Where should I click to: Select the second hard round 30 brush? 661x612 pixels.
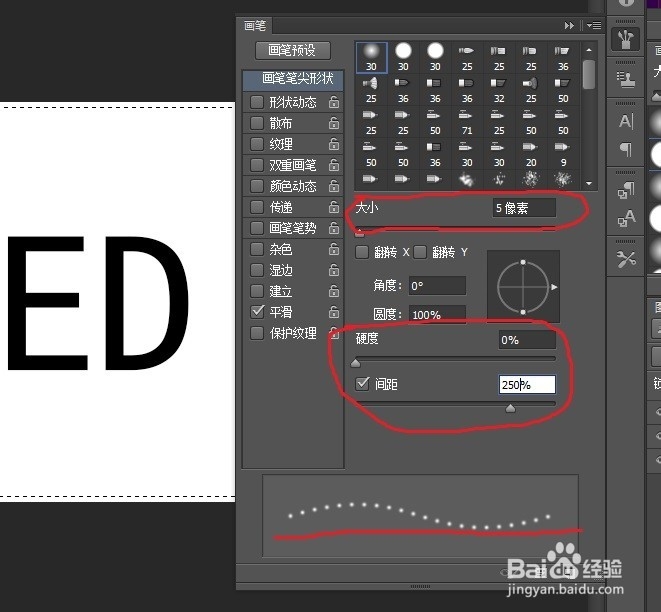tap(435, 57)
